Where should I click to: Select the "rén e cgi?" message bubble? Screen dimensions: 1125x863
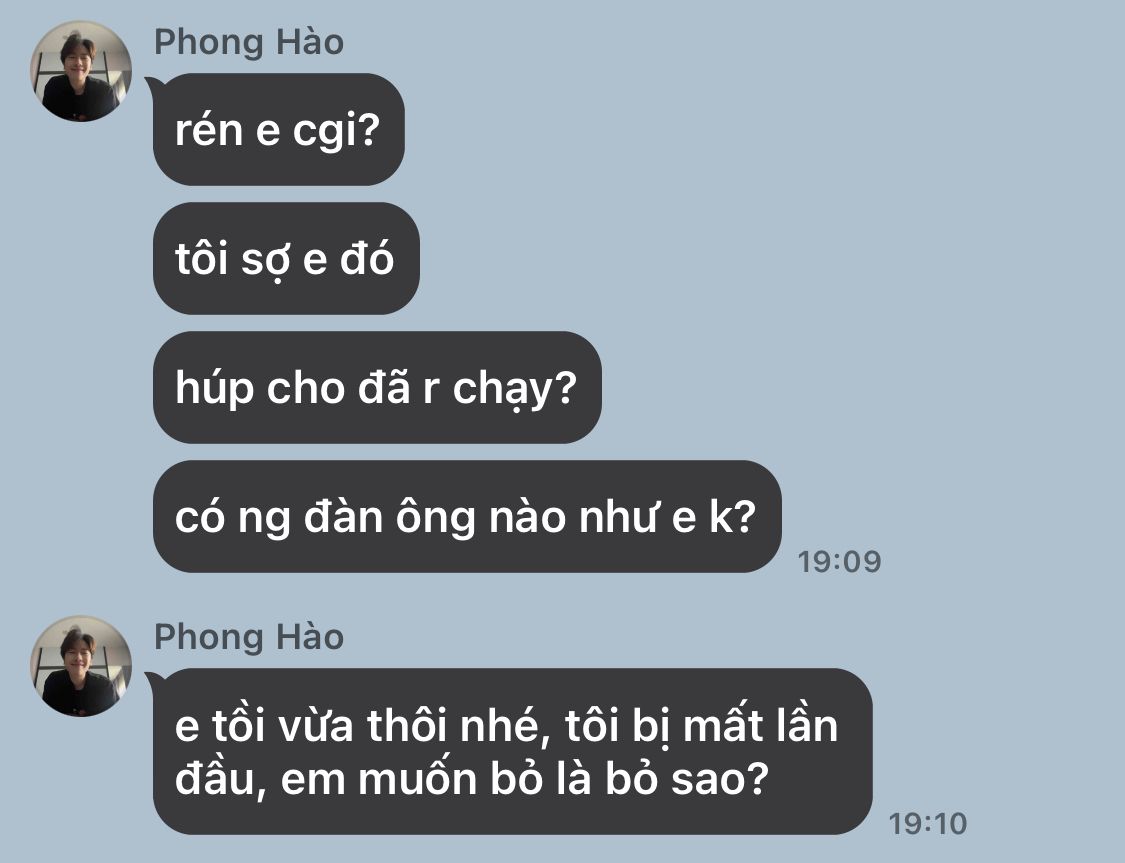tap(278, 129)
